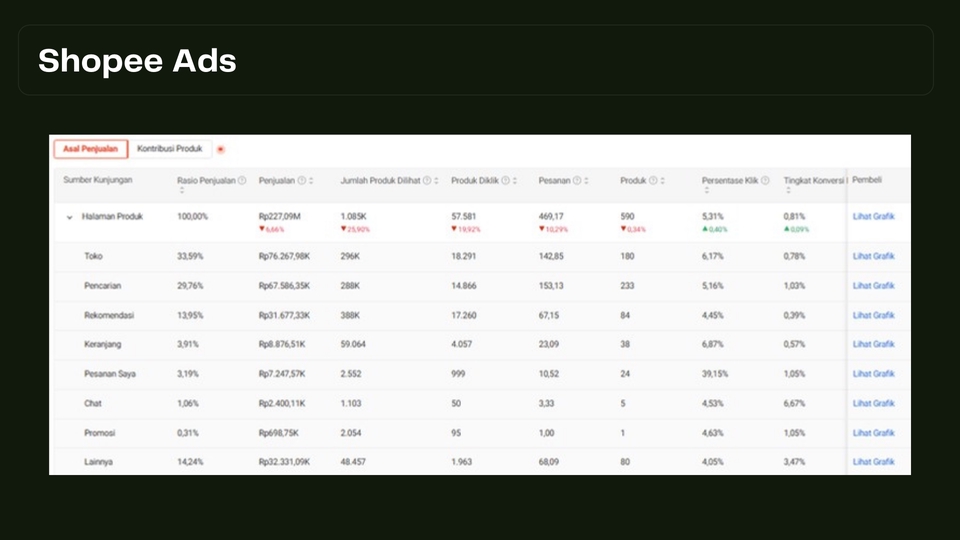Click the info icon next to Pesanan header
This screenshot has height=540, width=960.
576,180
